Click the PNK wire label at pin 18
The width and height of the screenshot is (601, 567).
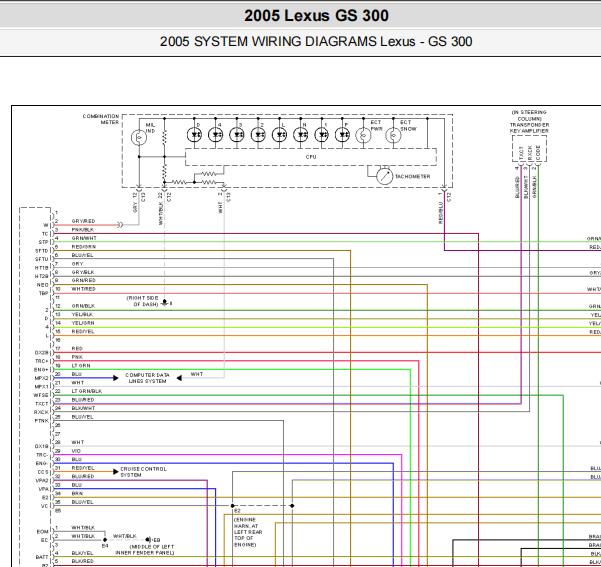pyautogui.click(x=77, y=357)
